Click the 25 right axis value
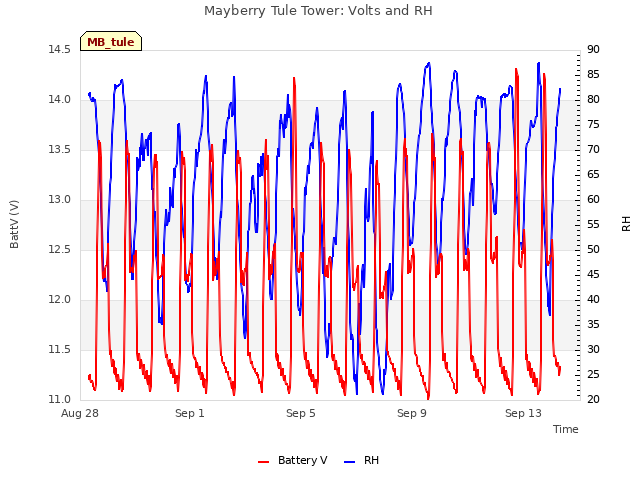The height and width of the screenshot is (480, 640). tap(593, 374)
